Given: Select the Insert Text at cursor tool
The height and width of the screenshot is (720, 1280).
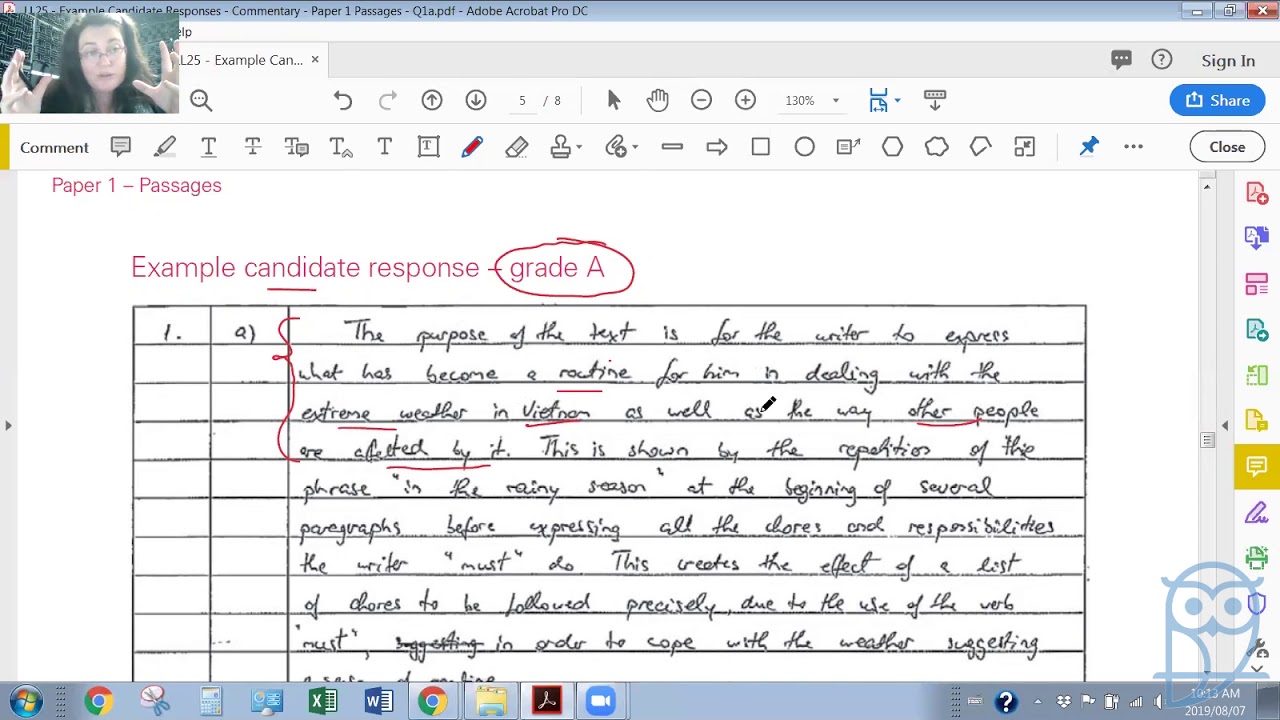Looking at the screenshot, I should tap(341, 147).
